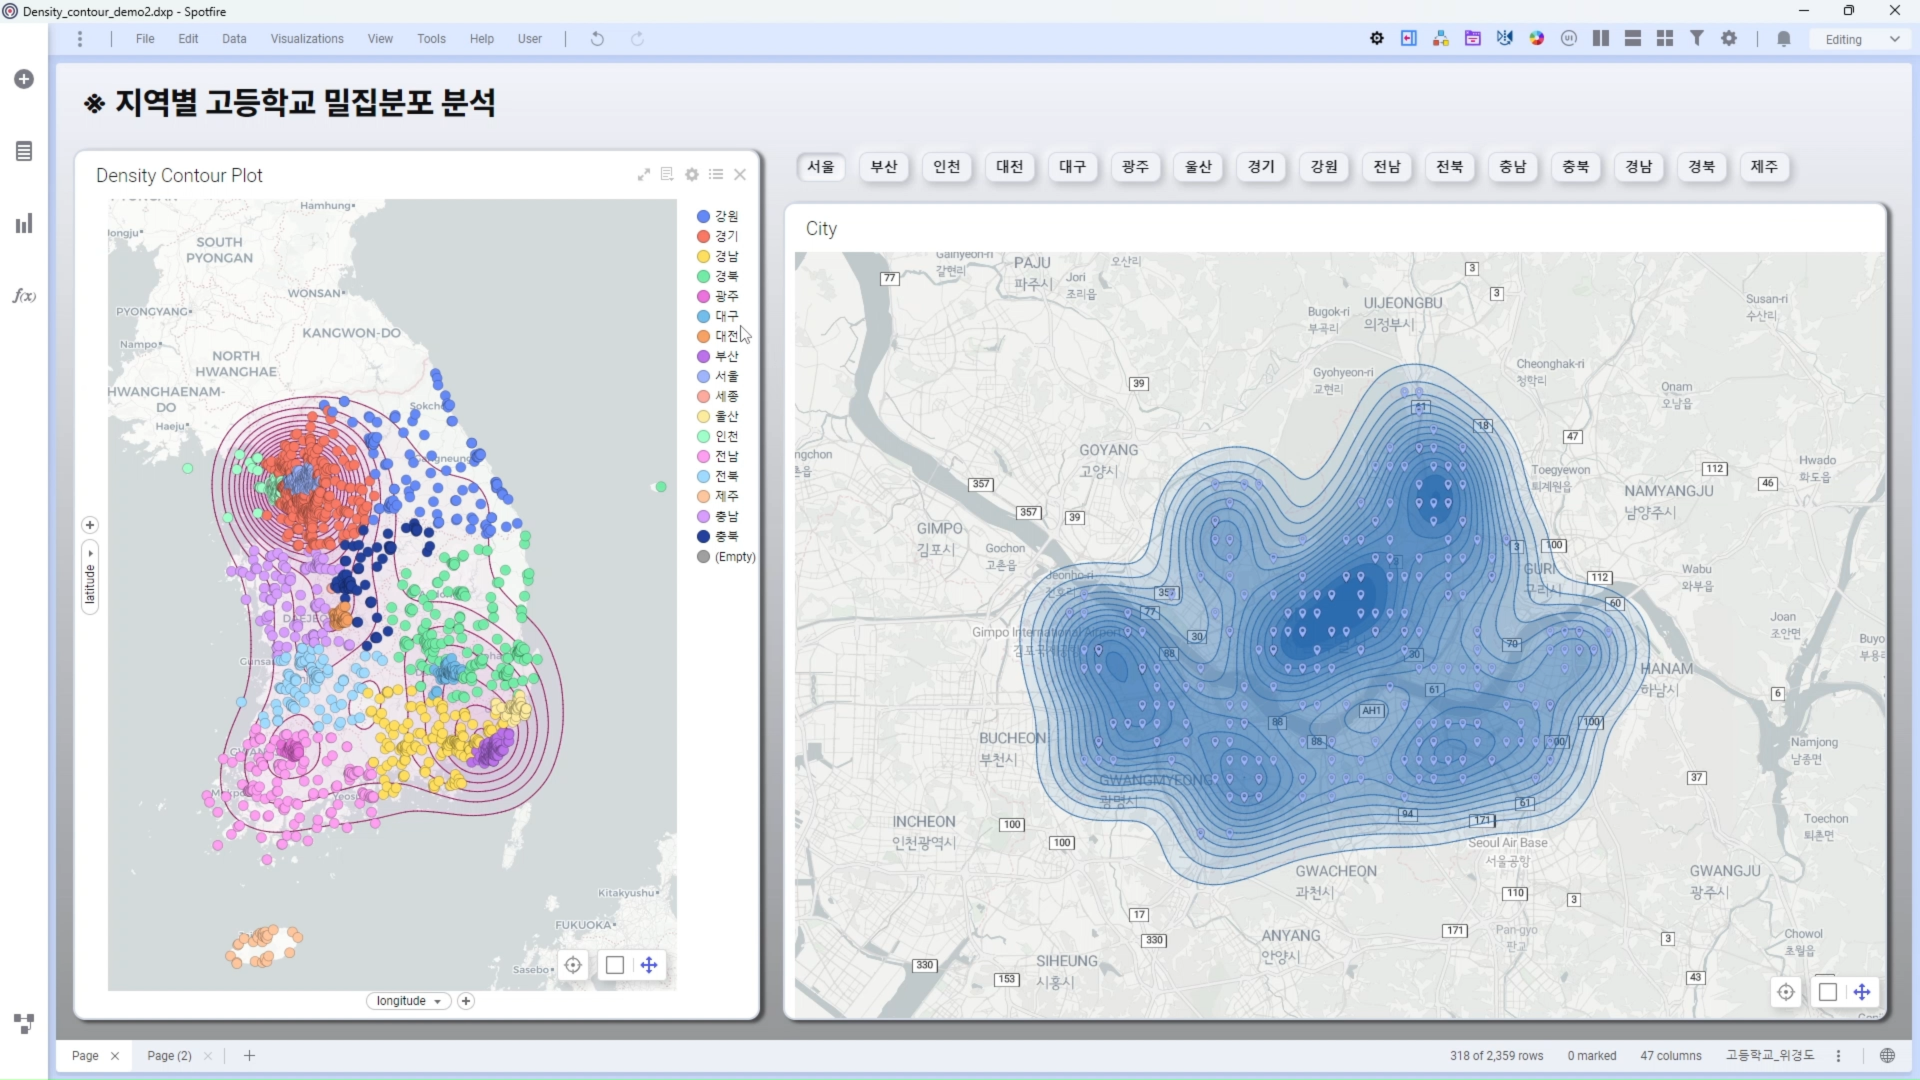Click the Undo arrow in the menu bar
Screen dimensions: 1920x1080
[597, 39]
